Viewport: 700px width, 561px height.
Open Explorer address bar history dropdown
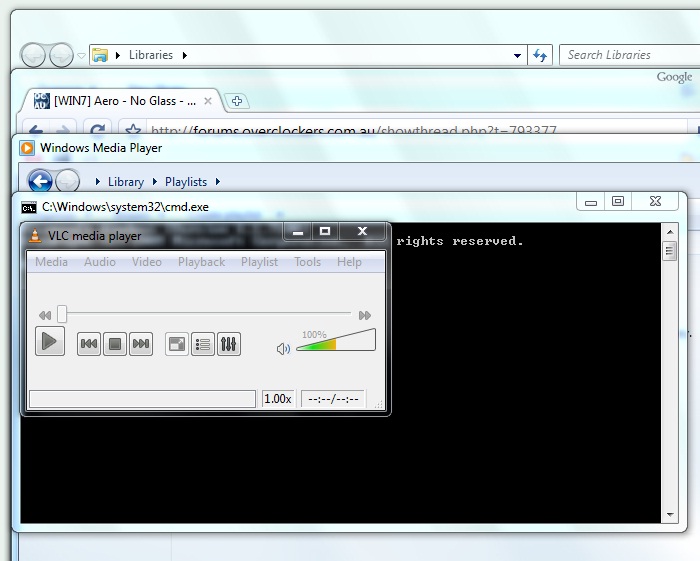point(517,56)
